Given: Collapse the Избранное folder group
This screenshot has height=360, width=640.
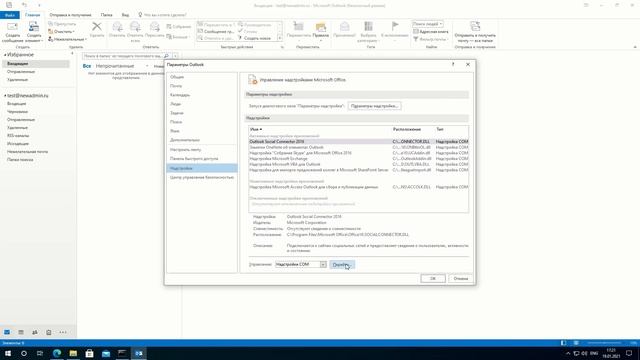Looking at the screenshot, I should 5,55.
